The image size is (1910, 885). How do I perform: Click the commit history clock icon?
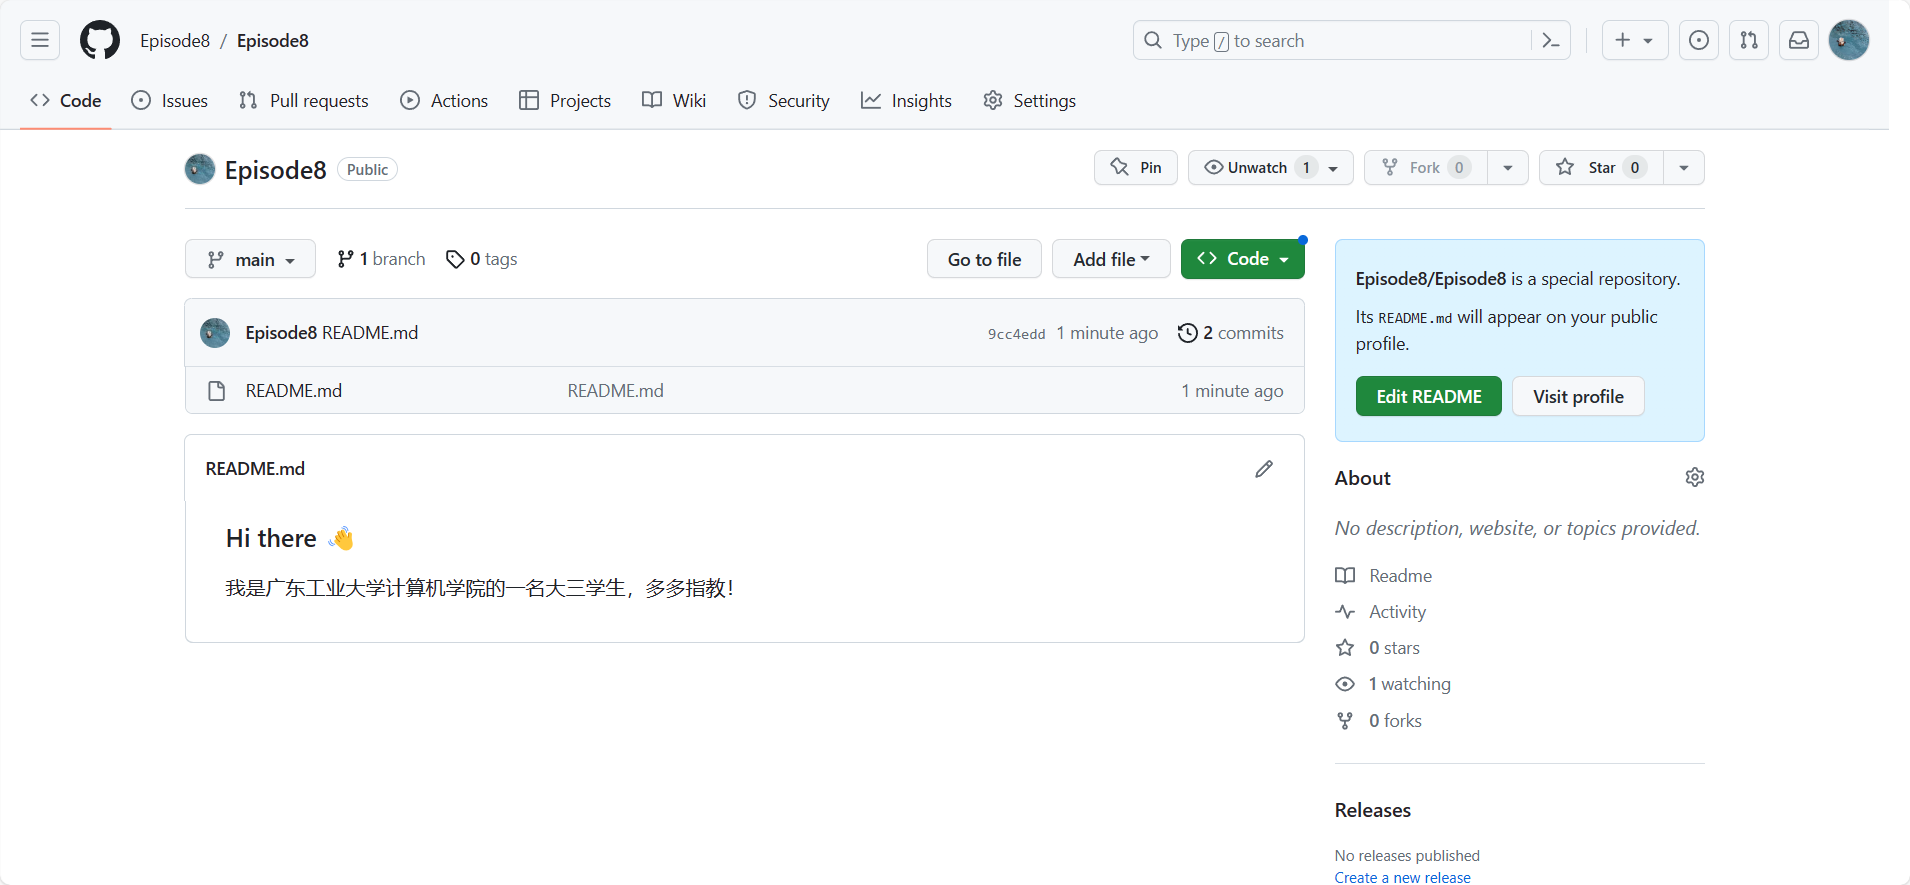tap(1187, 333)
